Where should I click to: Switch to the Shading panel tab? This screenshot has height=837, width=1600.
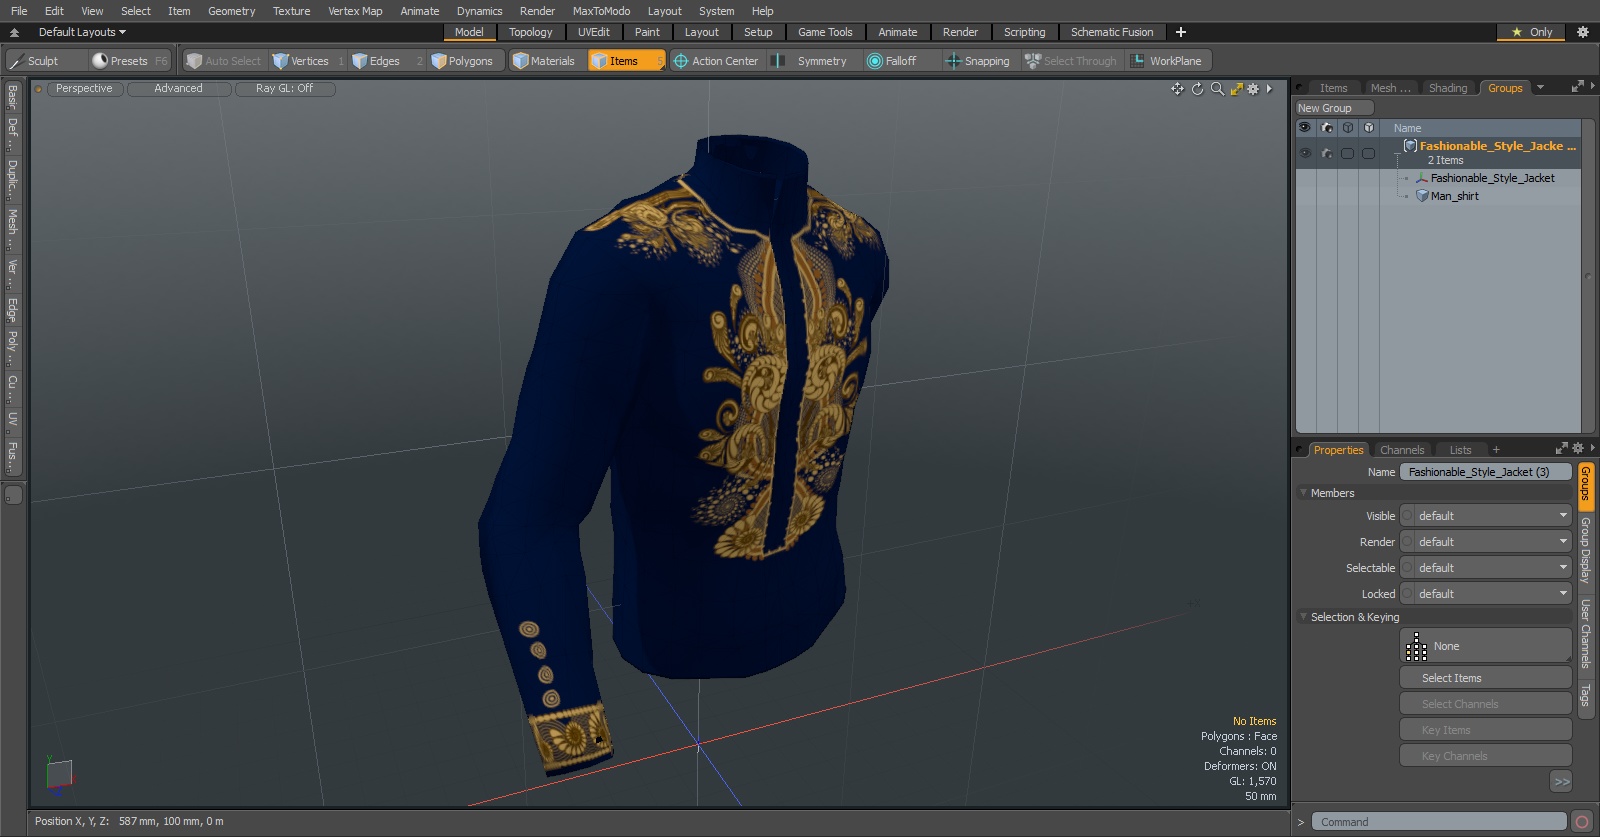[x=1447, y=88]
